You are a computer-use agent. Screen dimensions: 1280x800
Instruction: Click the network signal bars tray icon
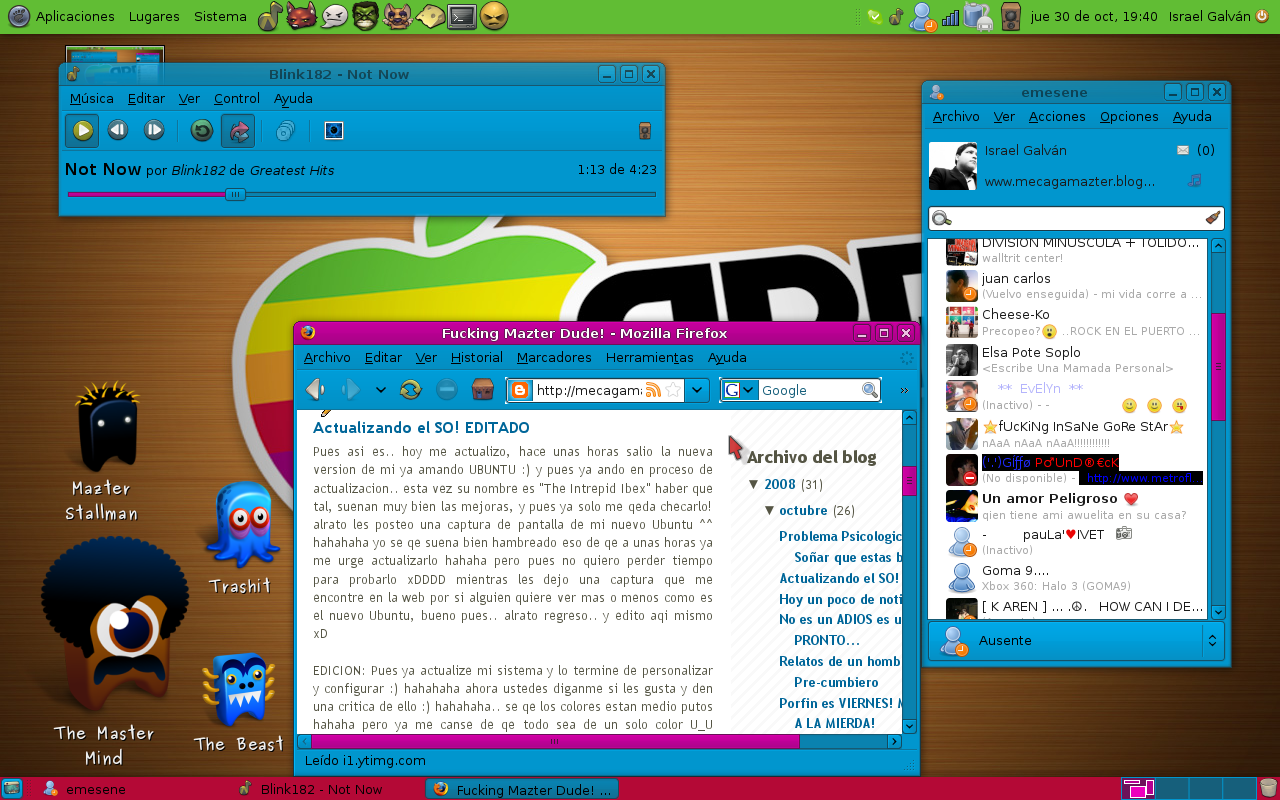click(950, 17)
